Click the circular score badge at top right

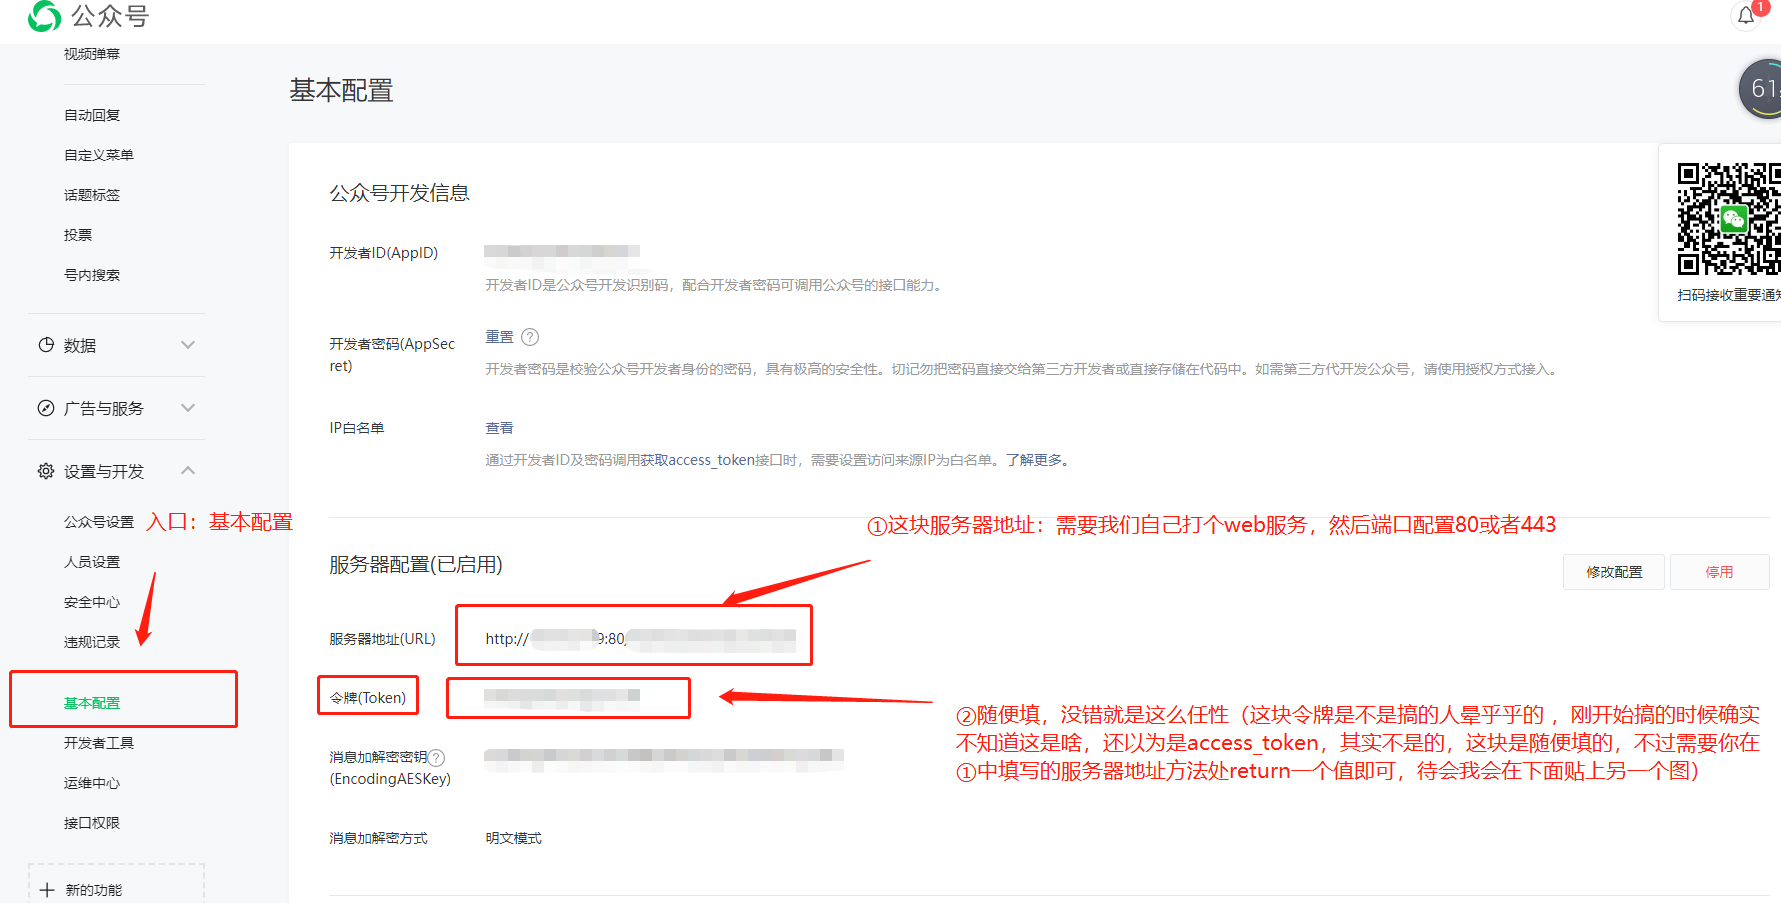tap(1761, 89)
